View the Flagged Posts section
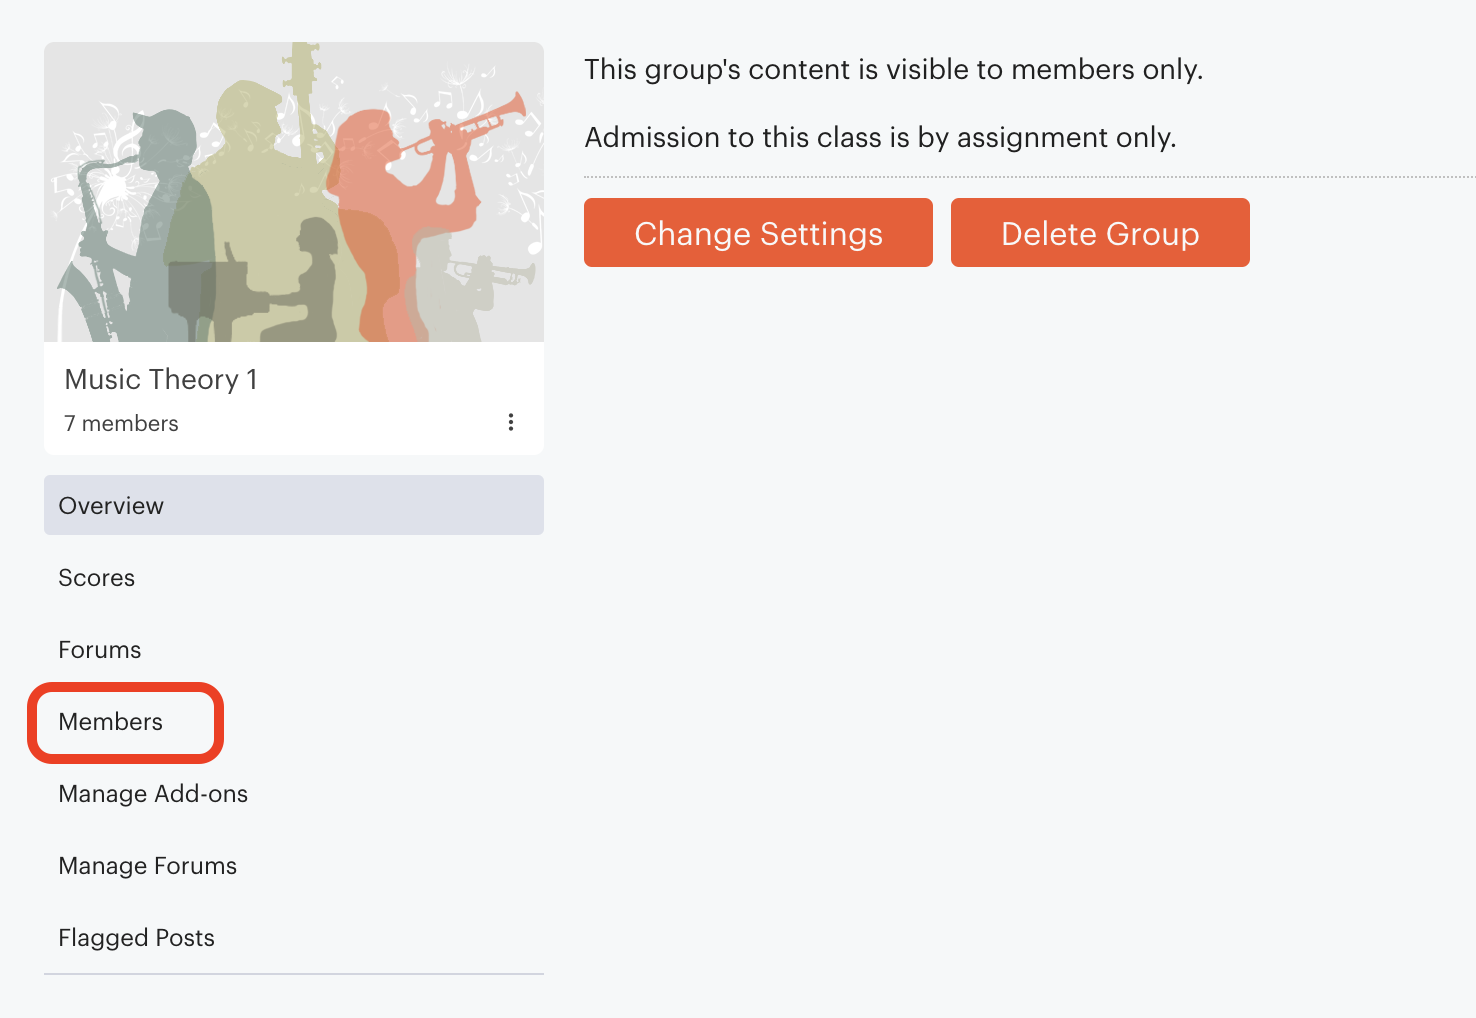 [136, 937]
